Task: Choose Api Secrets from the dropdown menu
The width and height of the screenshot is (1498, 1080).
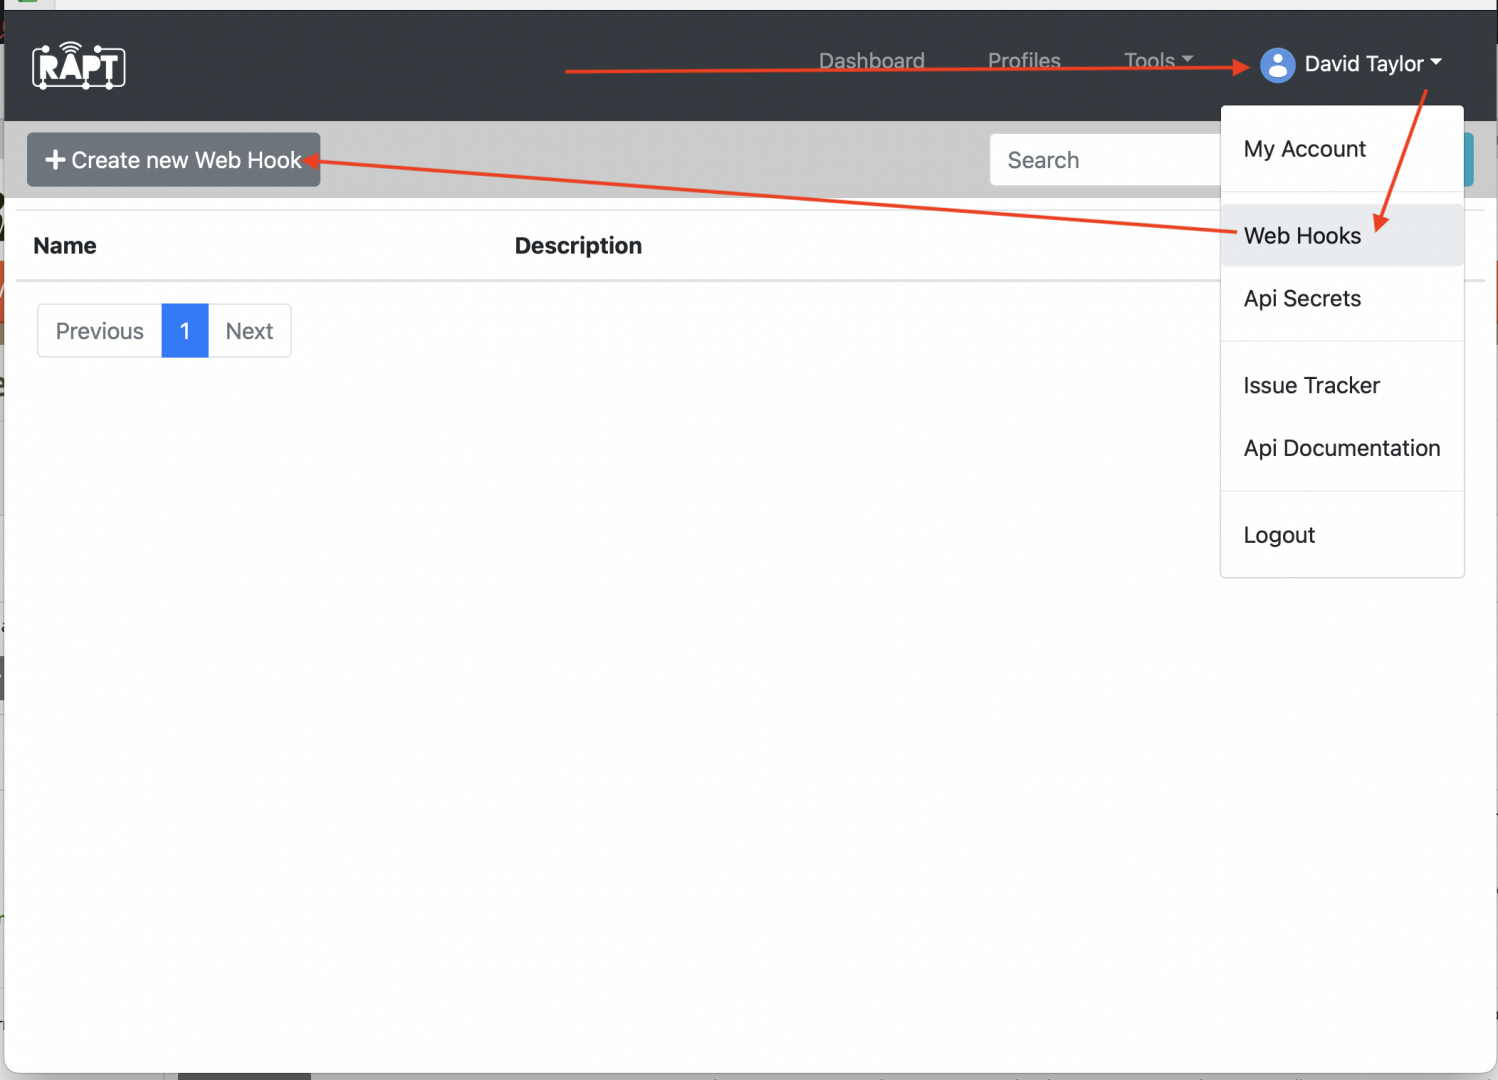Action: coord(1301,299)
